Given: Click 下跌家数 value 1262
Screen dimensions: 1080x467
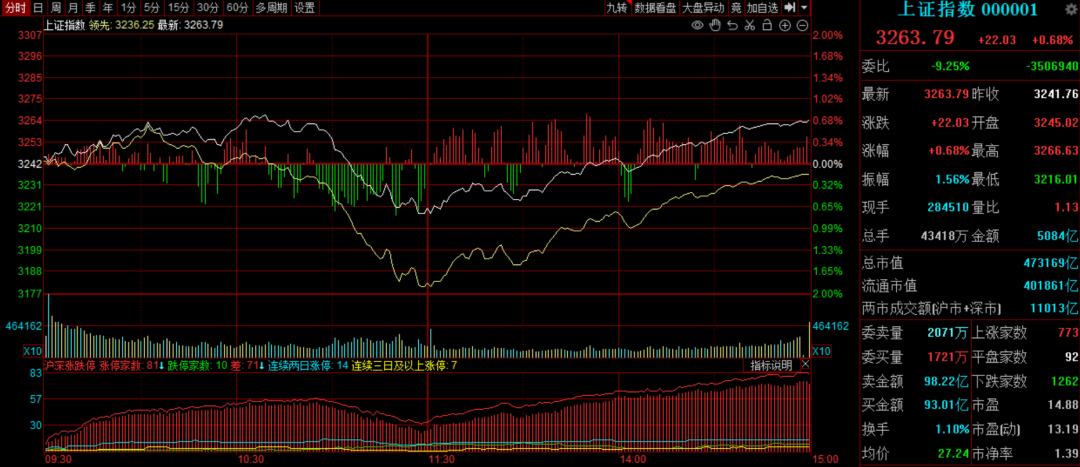Looking at the screenshot, I should (1064, 381).
